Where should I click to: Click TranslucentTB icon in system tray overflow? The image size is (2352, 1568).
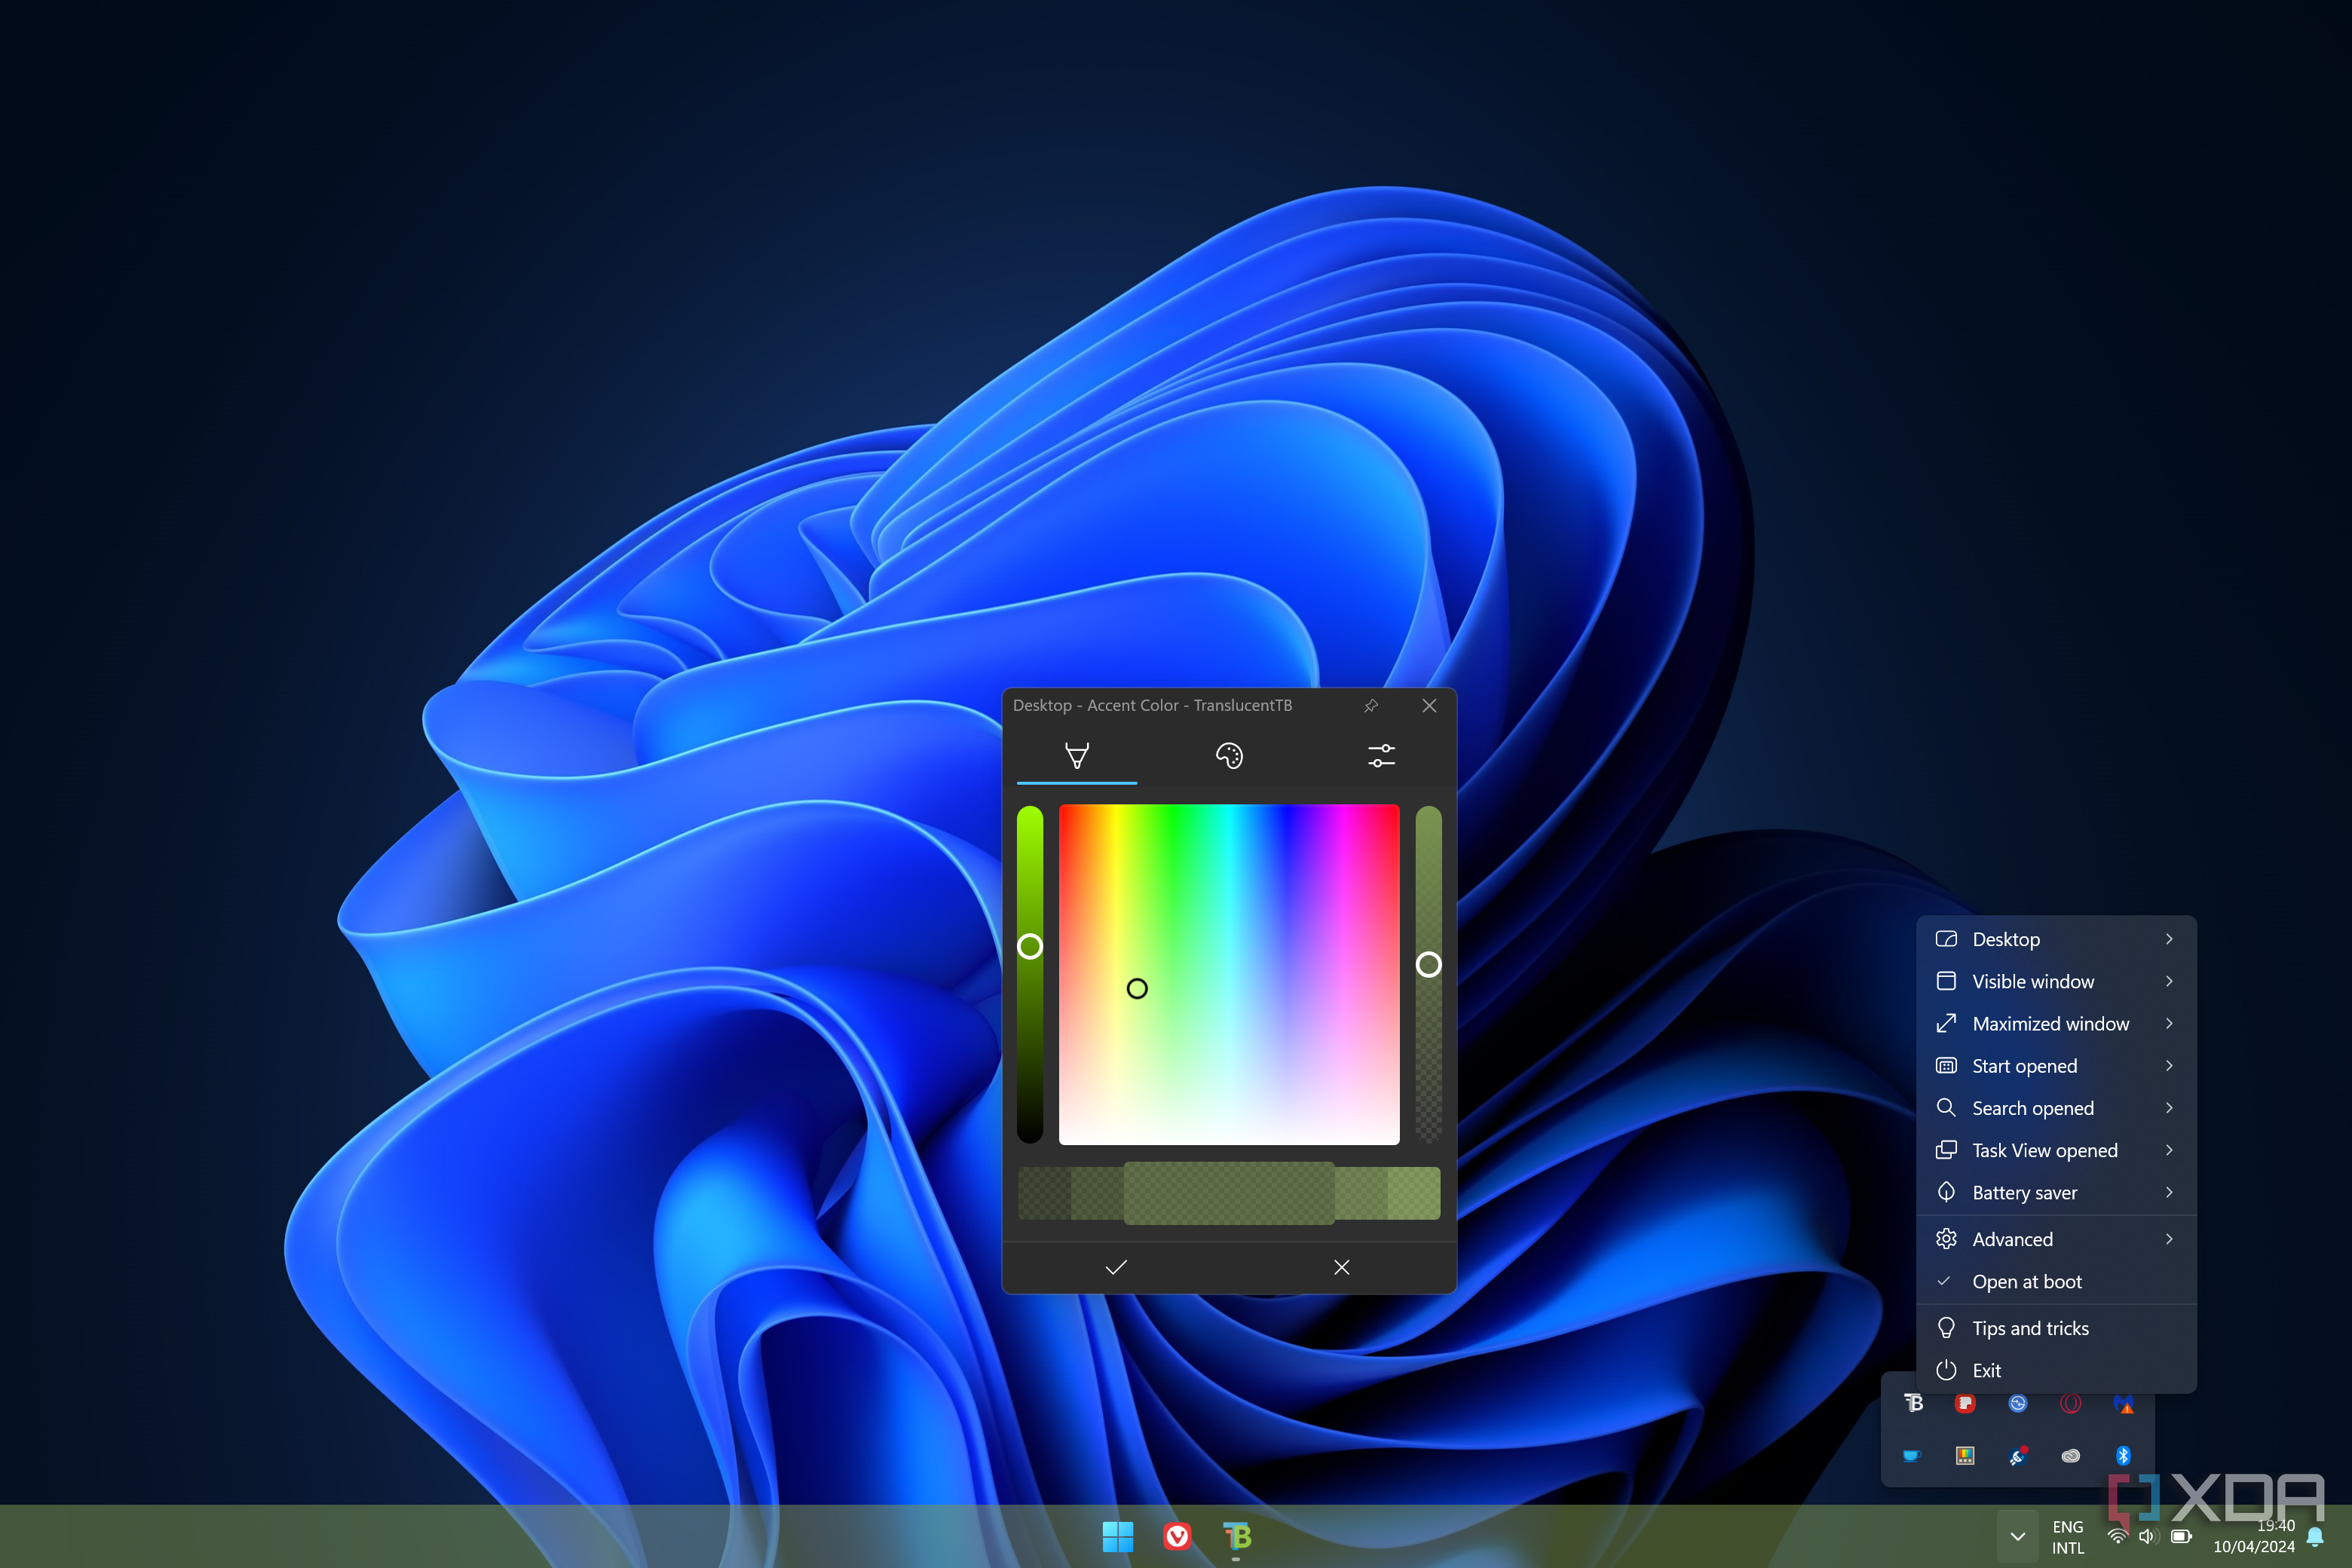tap(1913, 1403)
